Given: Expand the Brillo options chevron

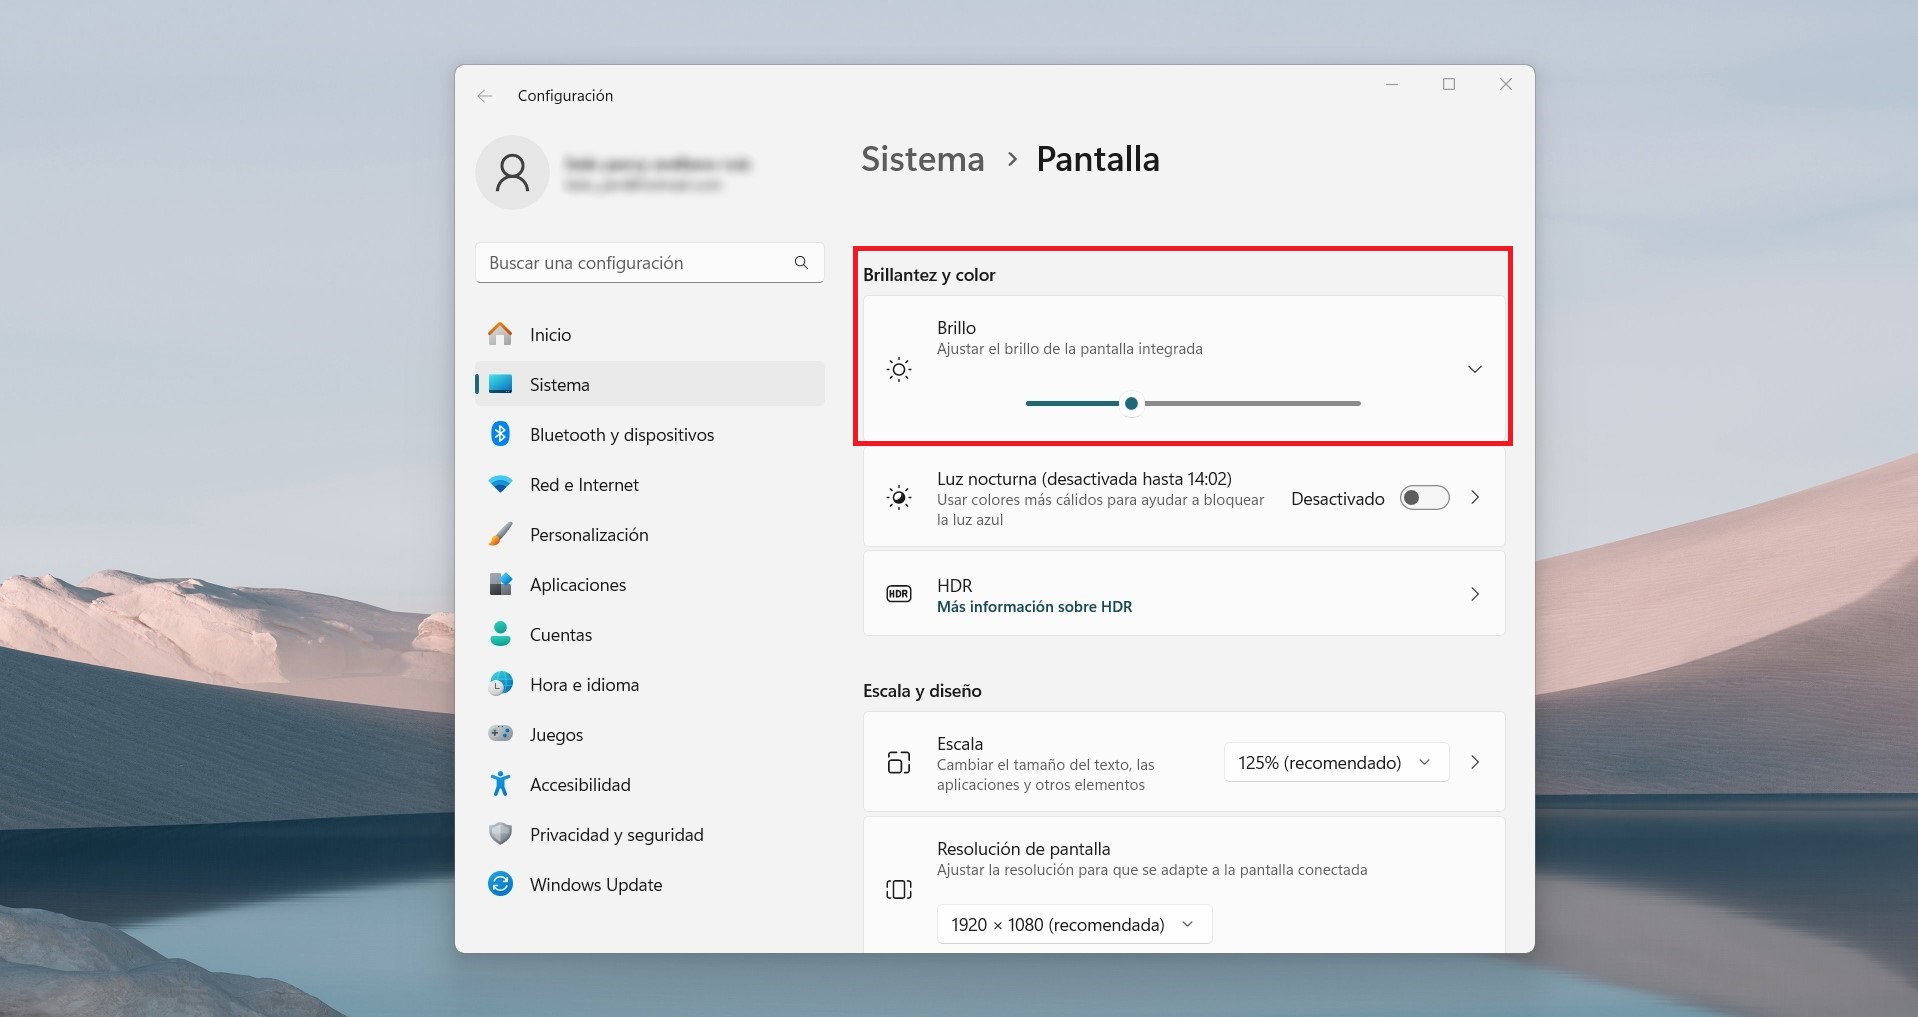Looking at the screenshot, I should 1474,369.
